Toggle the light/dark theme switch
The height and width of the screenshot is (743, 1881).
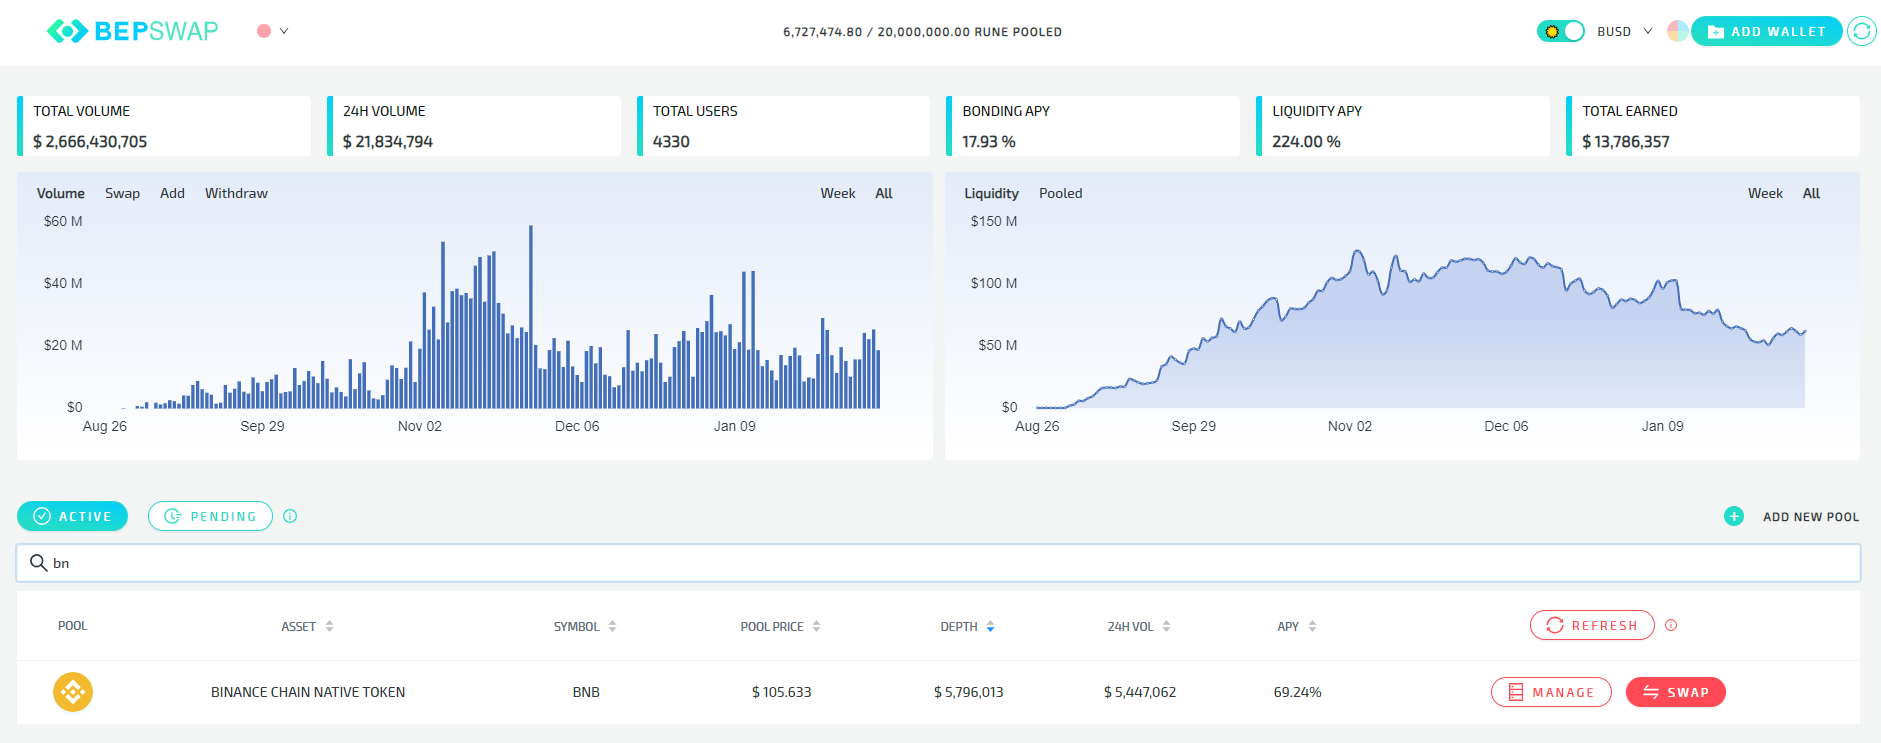tap(1560, 31)
